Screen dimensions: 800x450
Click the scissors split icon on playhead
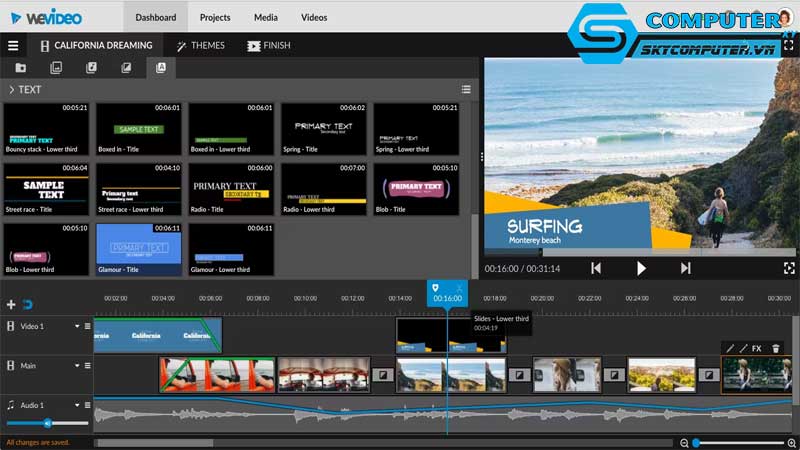(458, 287)
